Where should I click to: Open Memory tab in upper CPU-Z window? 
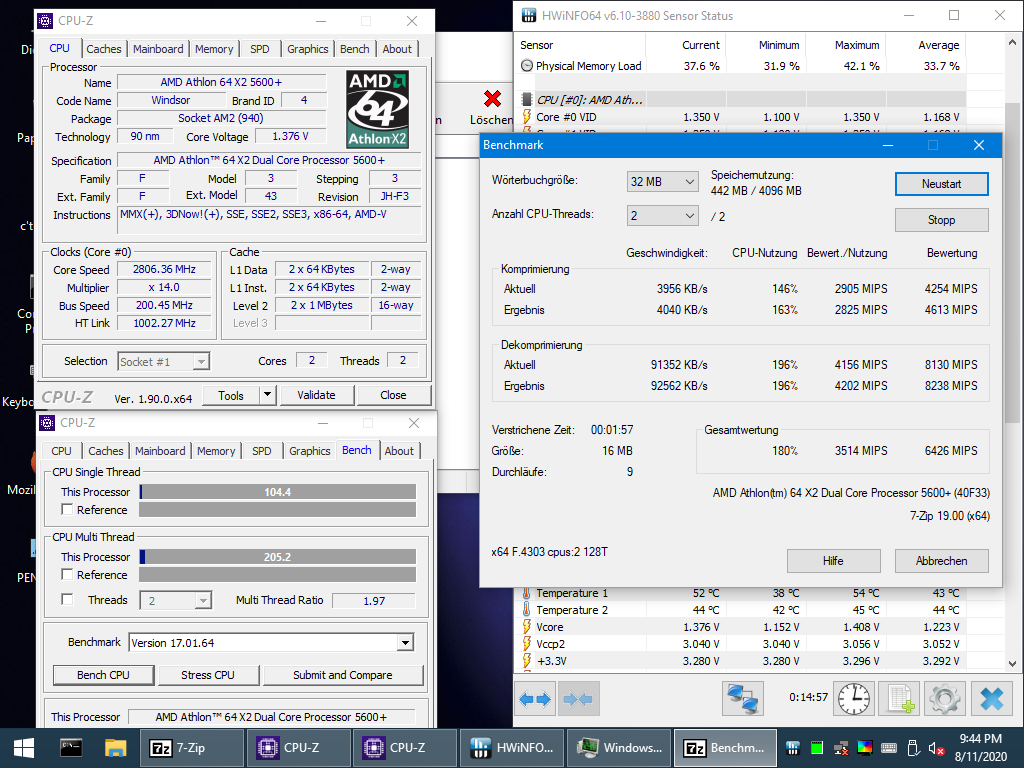pos(214,49)
